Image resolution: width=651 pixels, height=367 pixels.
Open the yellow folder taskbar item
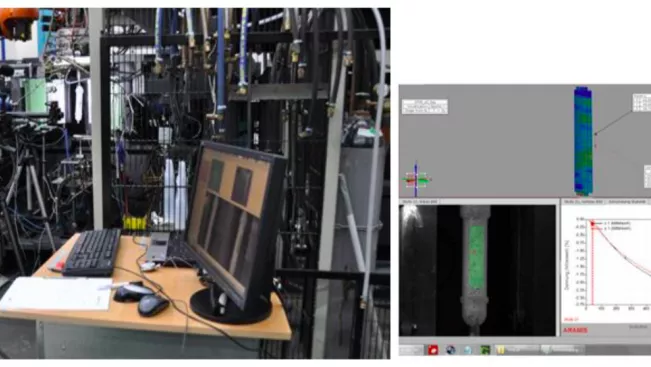[517, 350]
